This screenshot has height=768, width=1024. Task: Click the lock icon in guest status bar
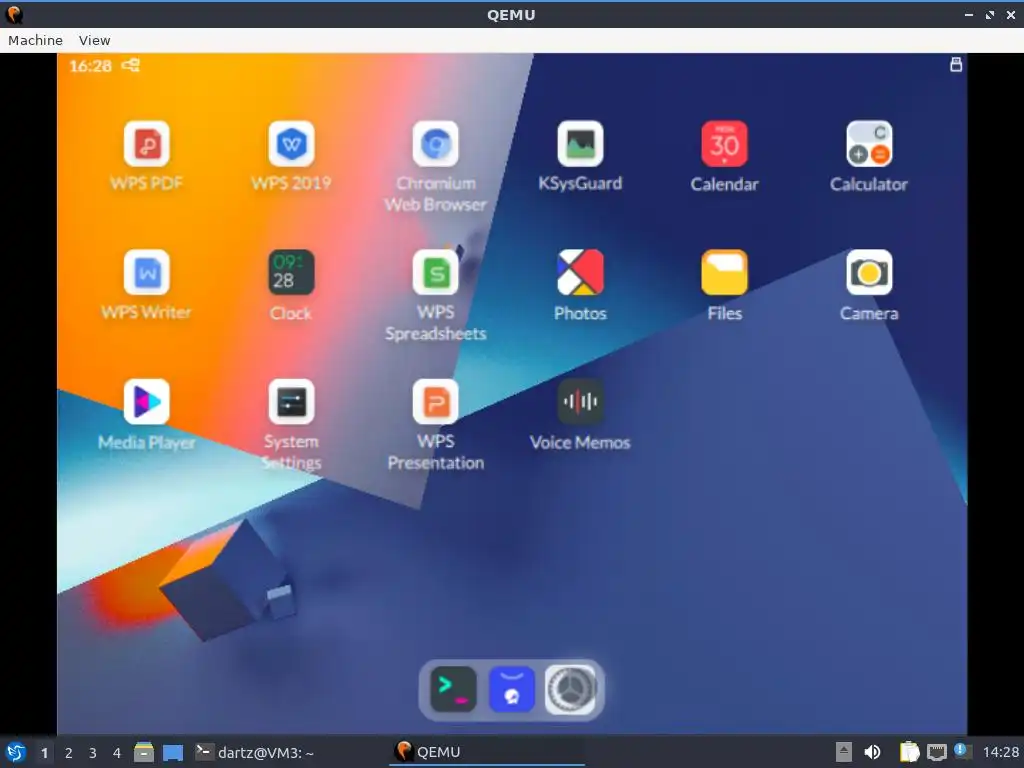click(x=955, y=64)
